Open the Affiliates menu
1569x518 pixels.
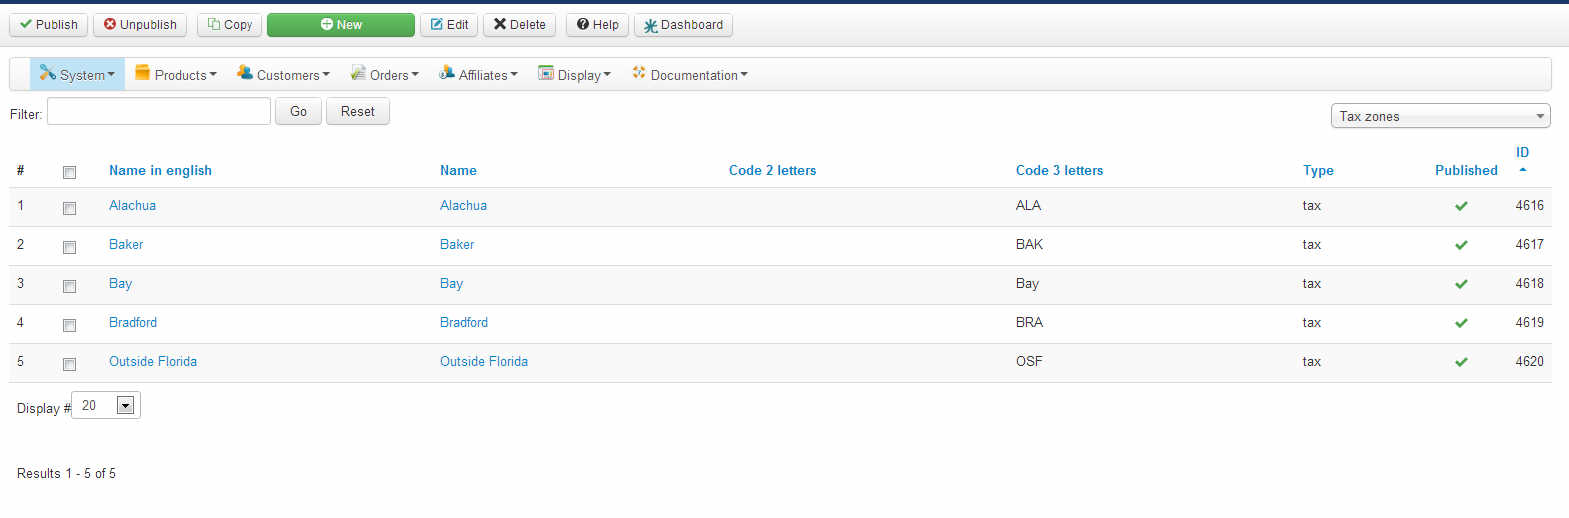click(478, 74)
